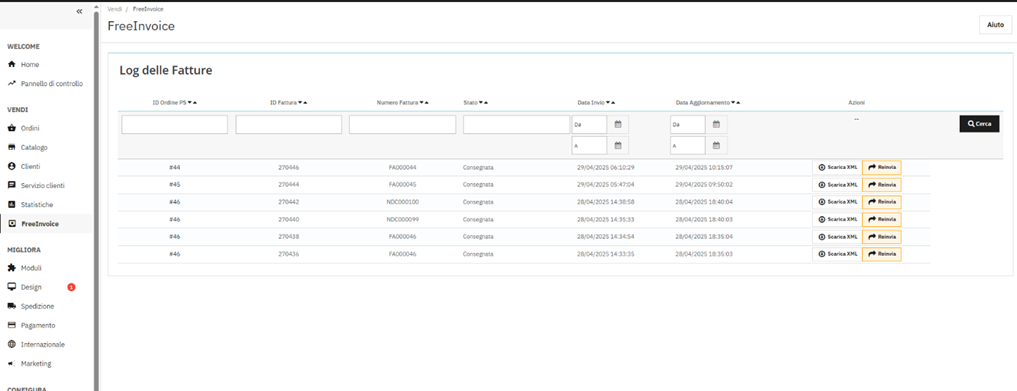
Task: Click Data Invio 'A' date input
Action: pos(589,145)
